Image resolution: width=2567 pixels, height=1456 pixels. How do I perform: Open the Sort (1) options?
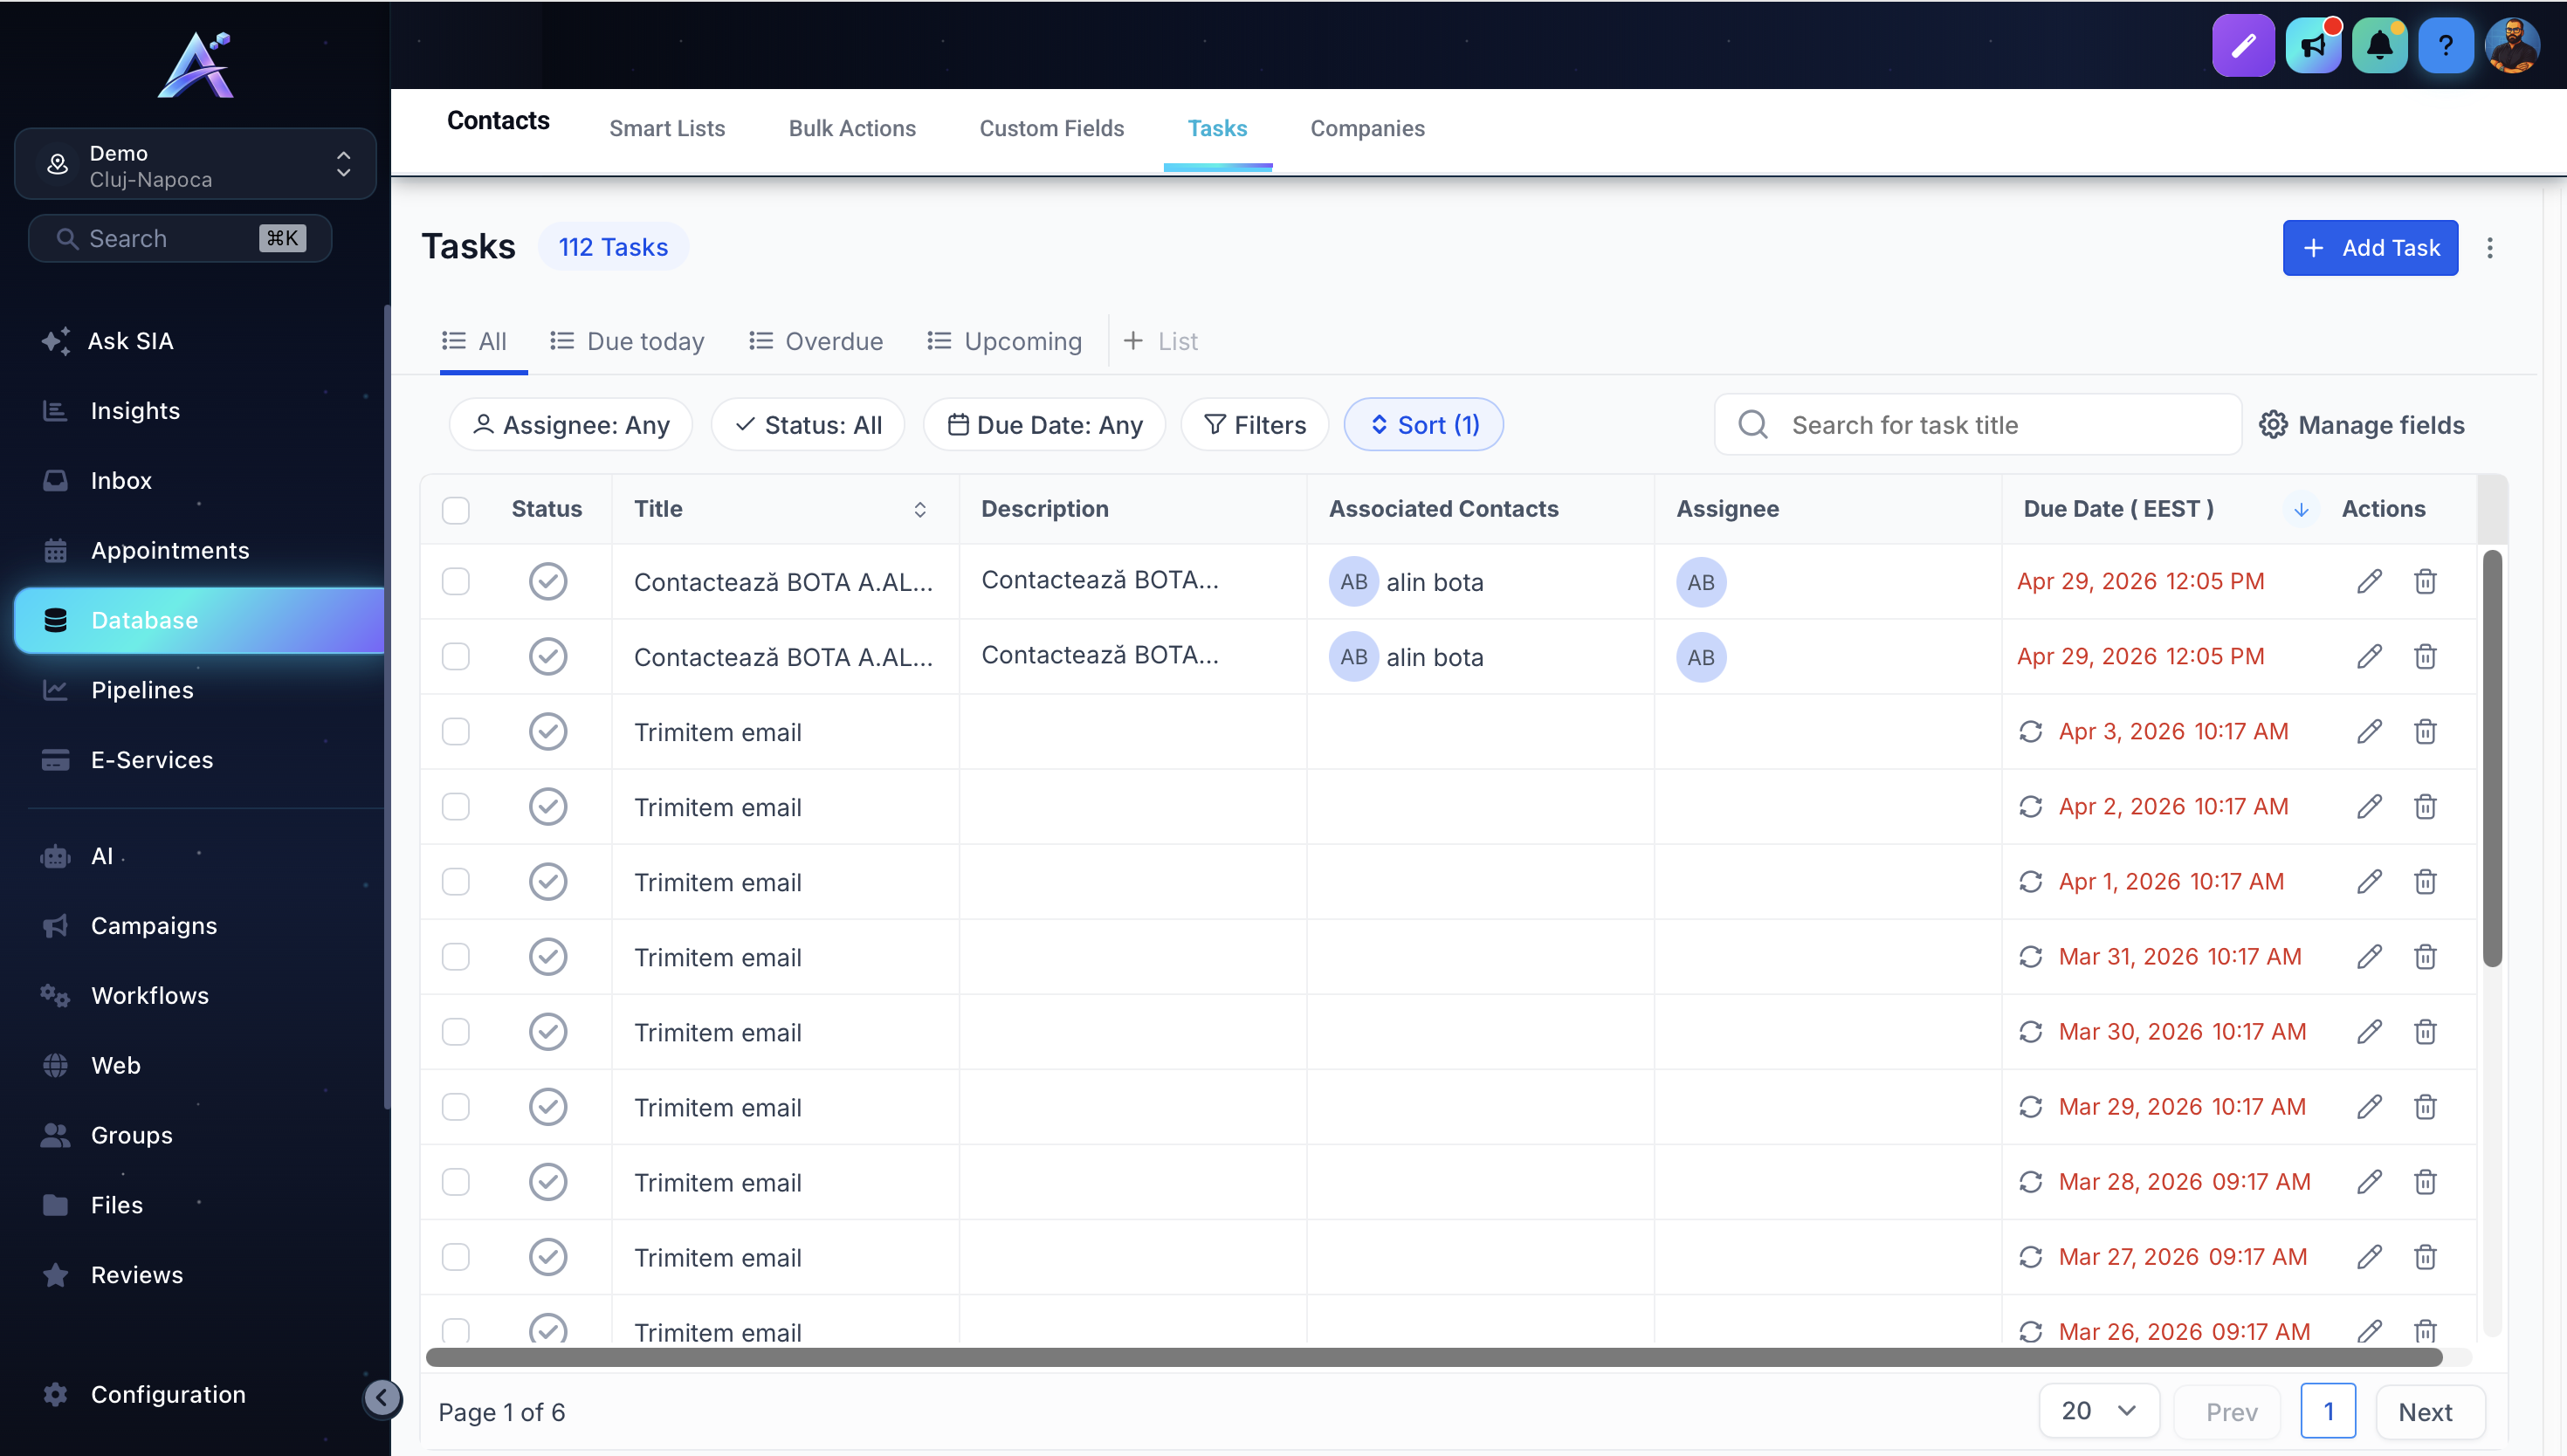(1424, 425)
